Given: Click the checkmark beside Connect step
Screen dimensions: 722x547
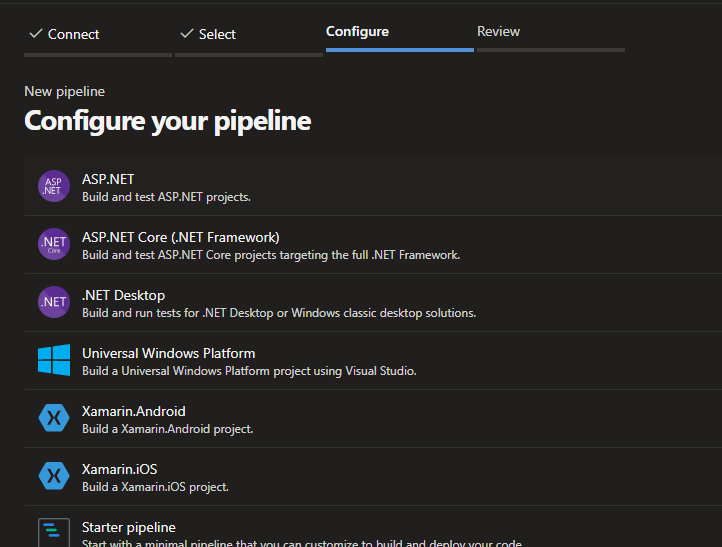Looking at the screenshot, I should tap(36, 34).
